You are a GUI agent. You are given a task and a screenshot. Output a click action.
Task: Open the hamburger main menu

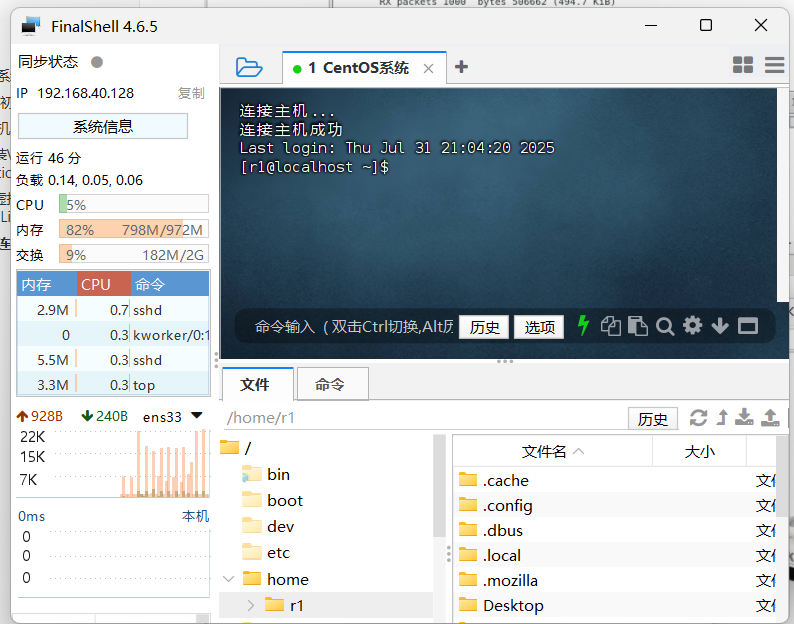point(775,65)
